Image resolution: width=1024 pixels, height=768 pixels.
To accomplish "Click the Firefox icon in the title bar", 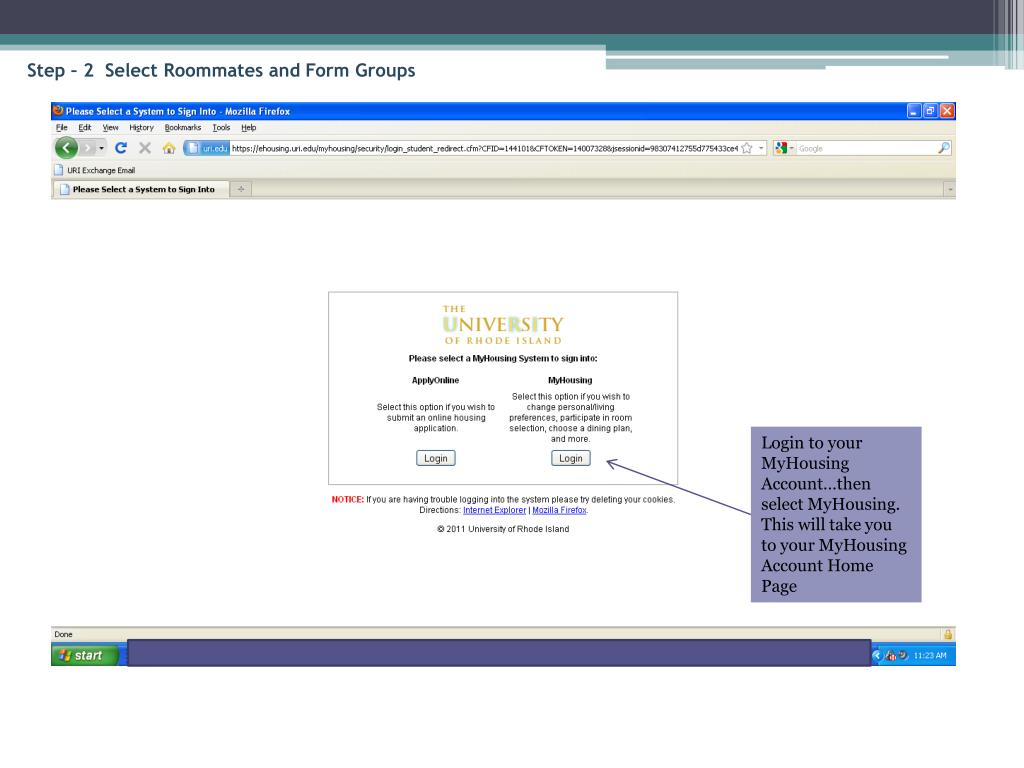I will [x=58, y=111].
